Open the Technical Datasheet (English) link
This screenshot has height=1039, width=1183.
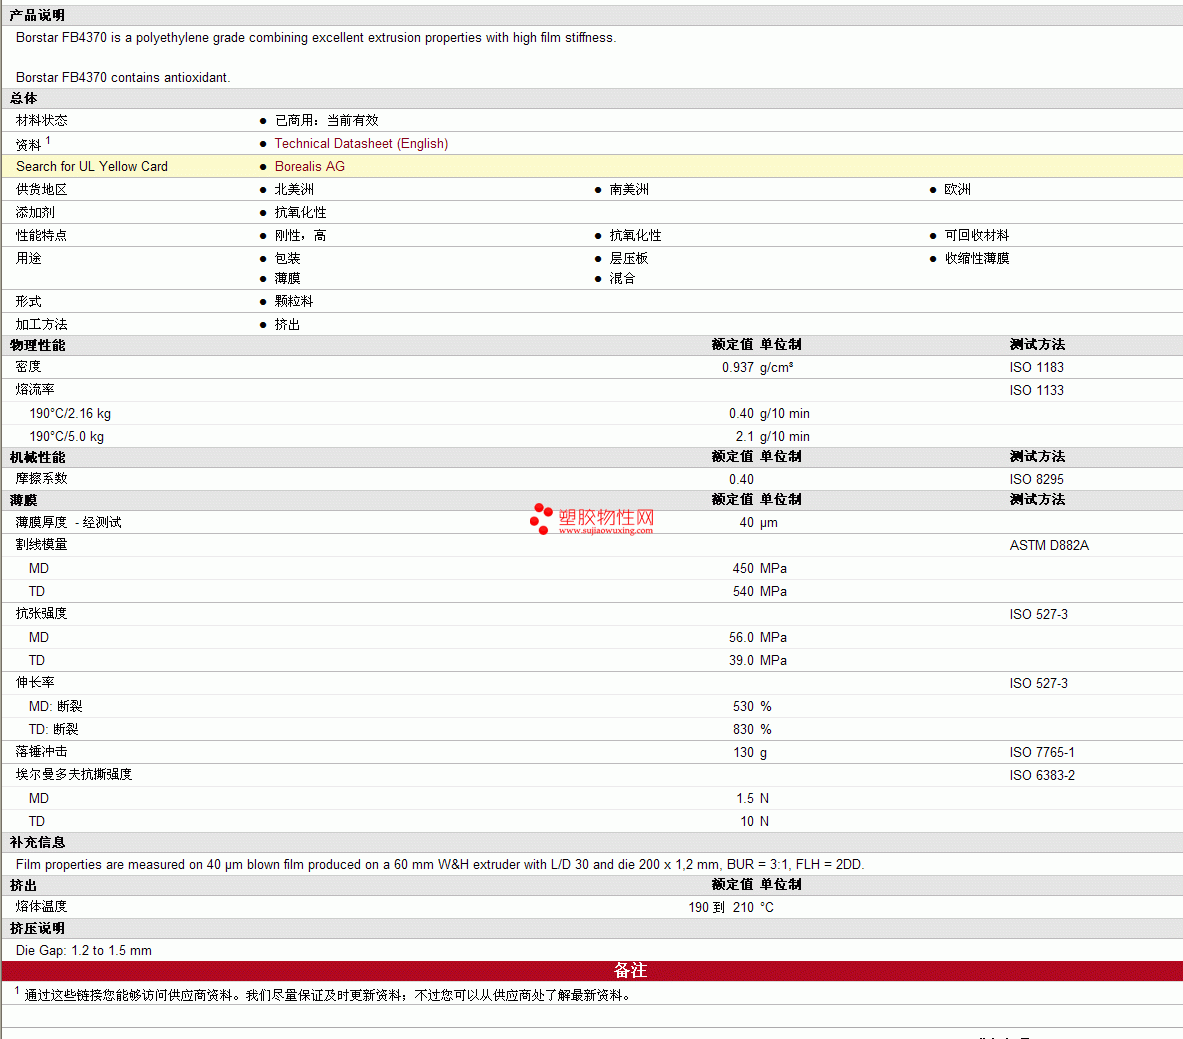pos(361,143)
